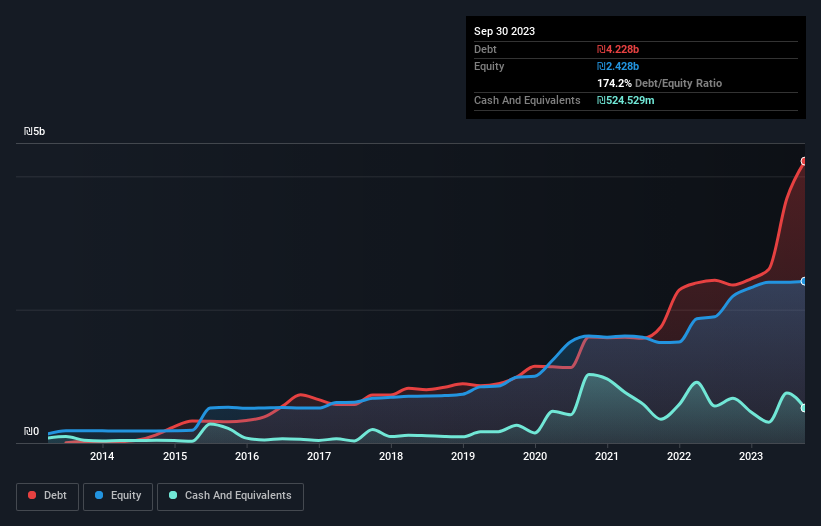Click the 2014 x-axis label
This screenshot has height=526, width=821.
tap(102, 456)
